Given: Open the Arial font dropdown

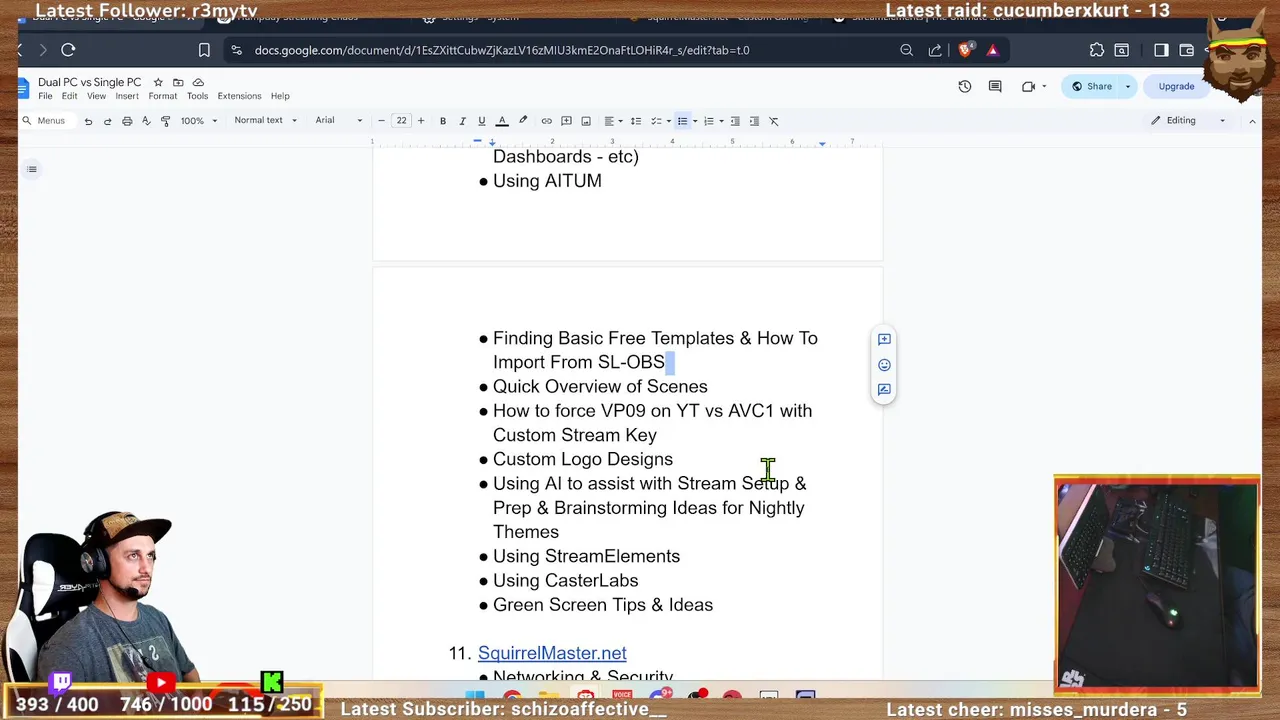Looking at the screenshot, I should (x=339, y=121).
